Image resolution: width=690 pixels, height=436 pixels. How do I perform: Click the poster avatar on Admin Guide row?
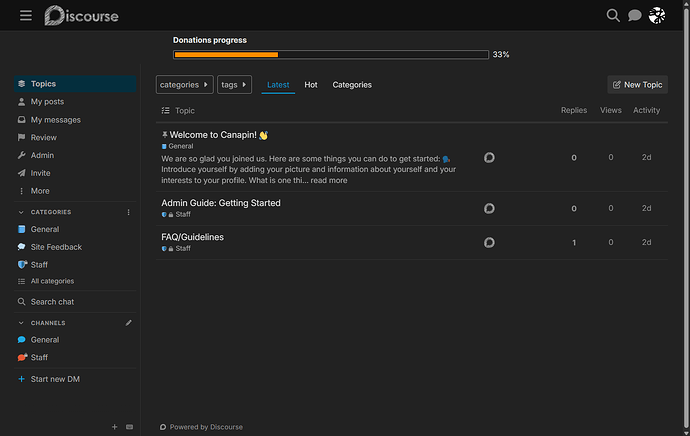(489, 208)
